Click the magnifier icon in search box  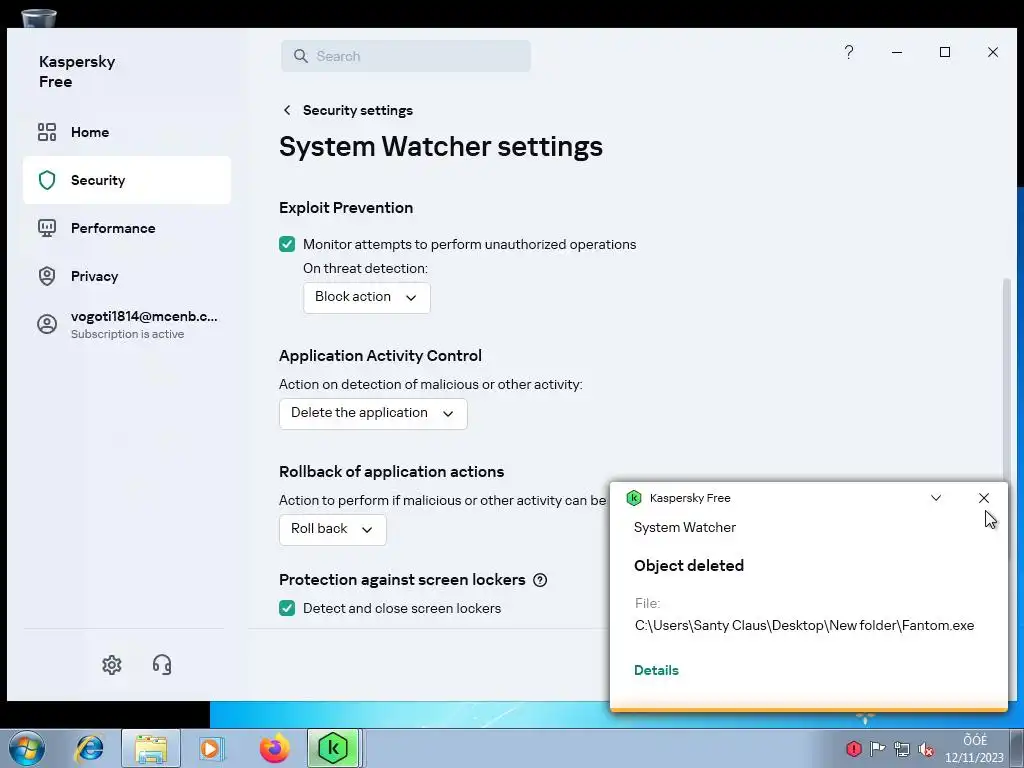300,56
